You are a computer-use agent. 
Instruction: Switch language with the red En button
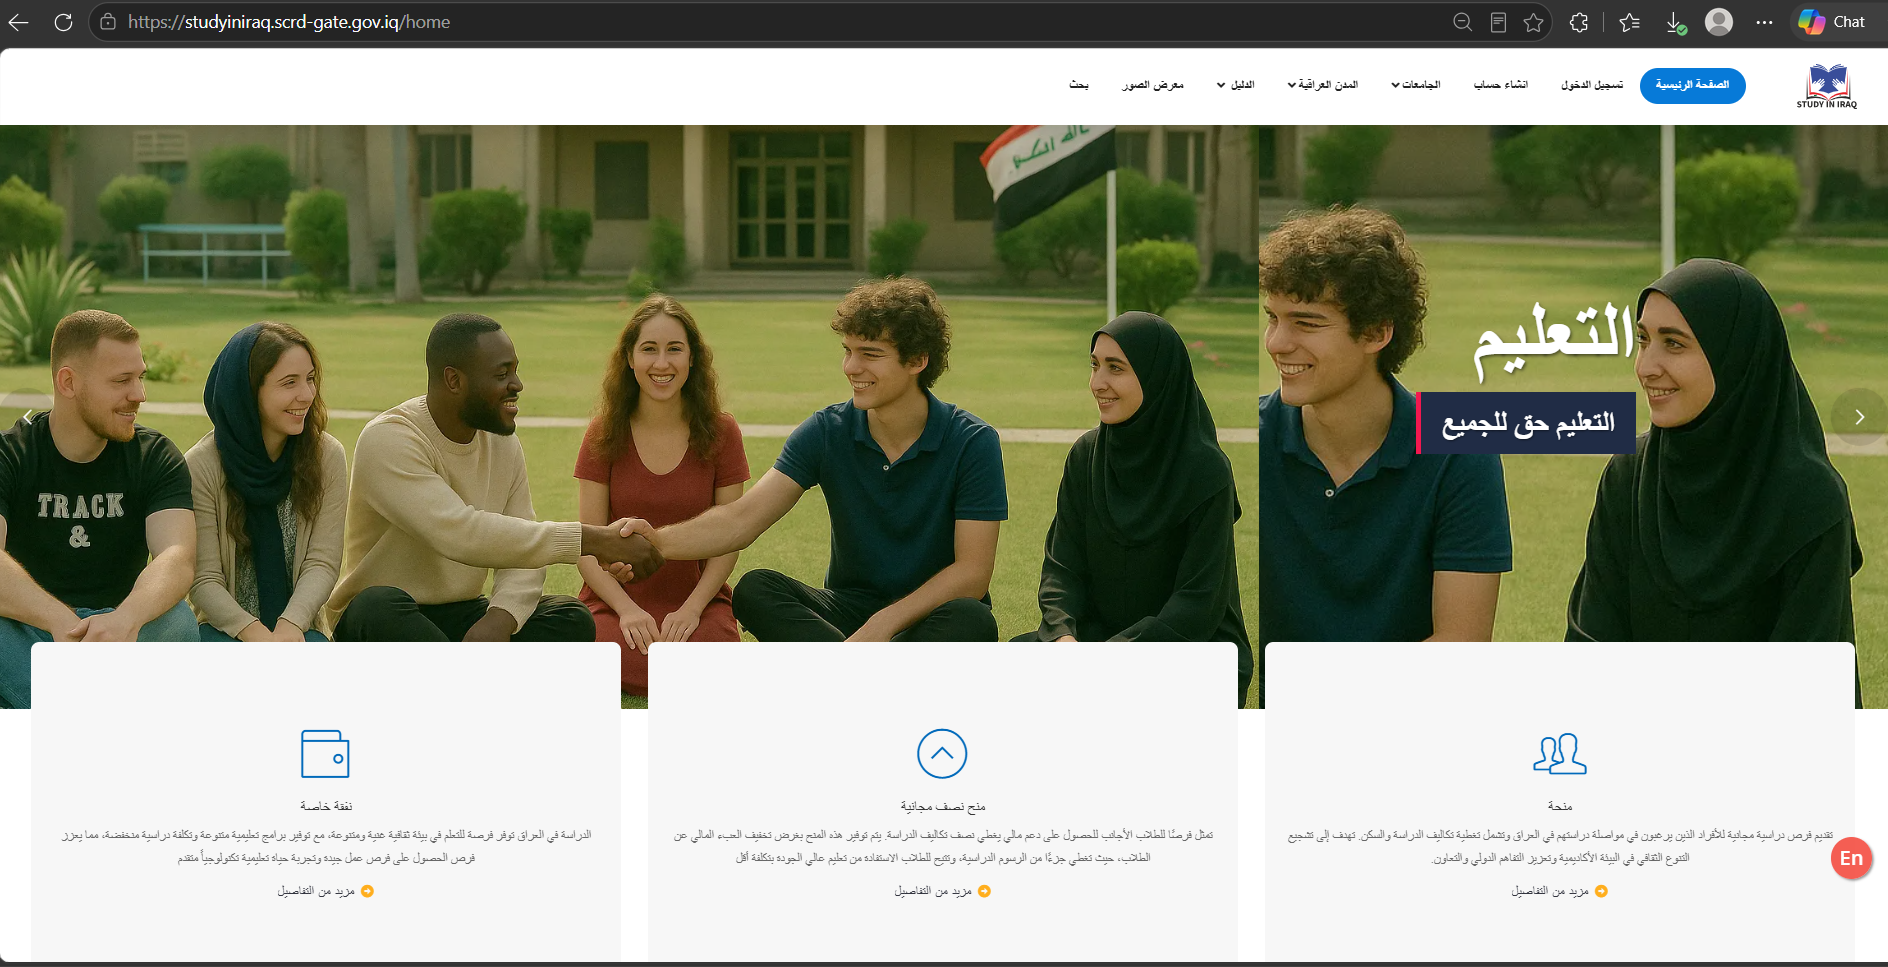[1851, 858]
